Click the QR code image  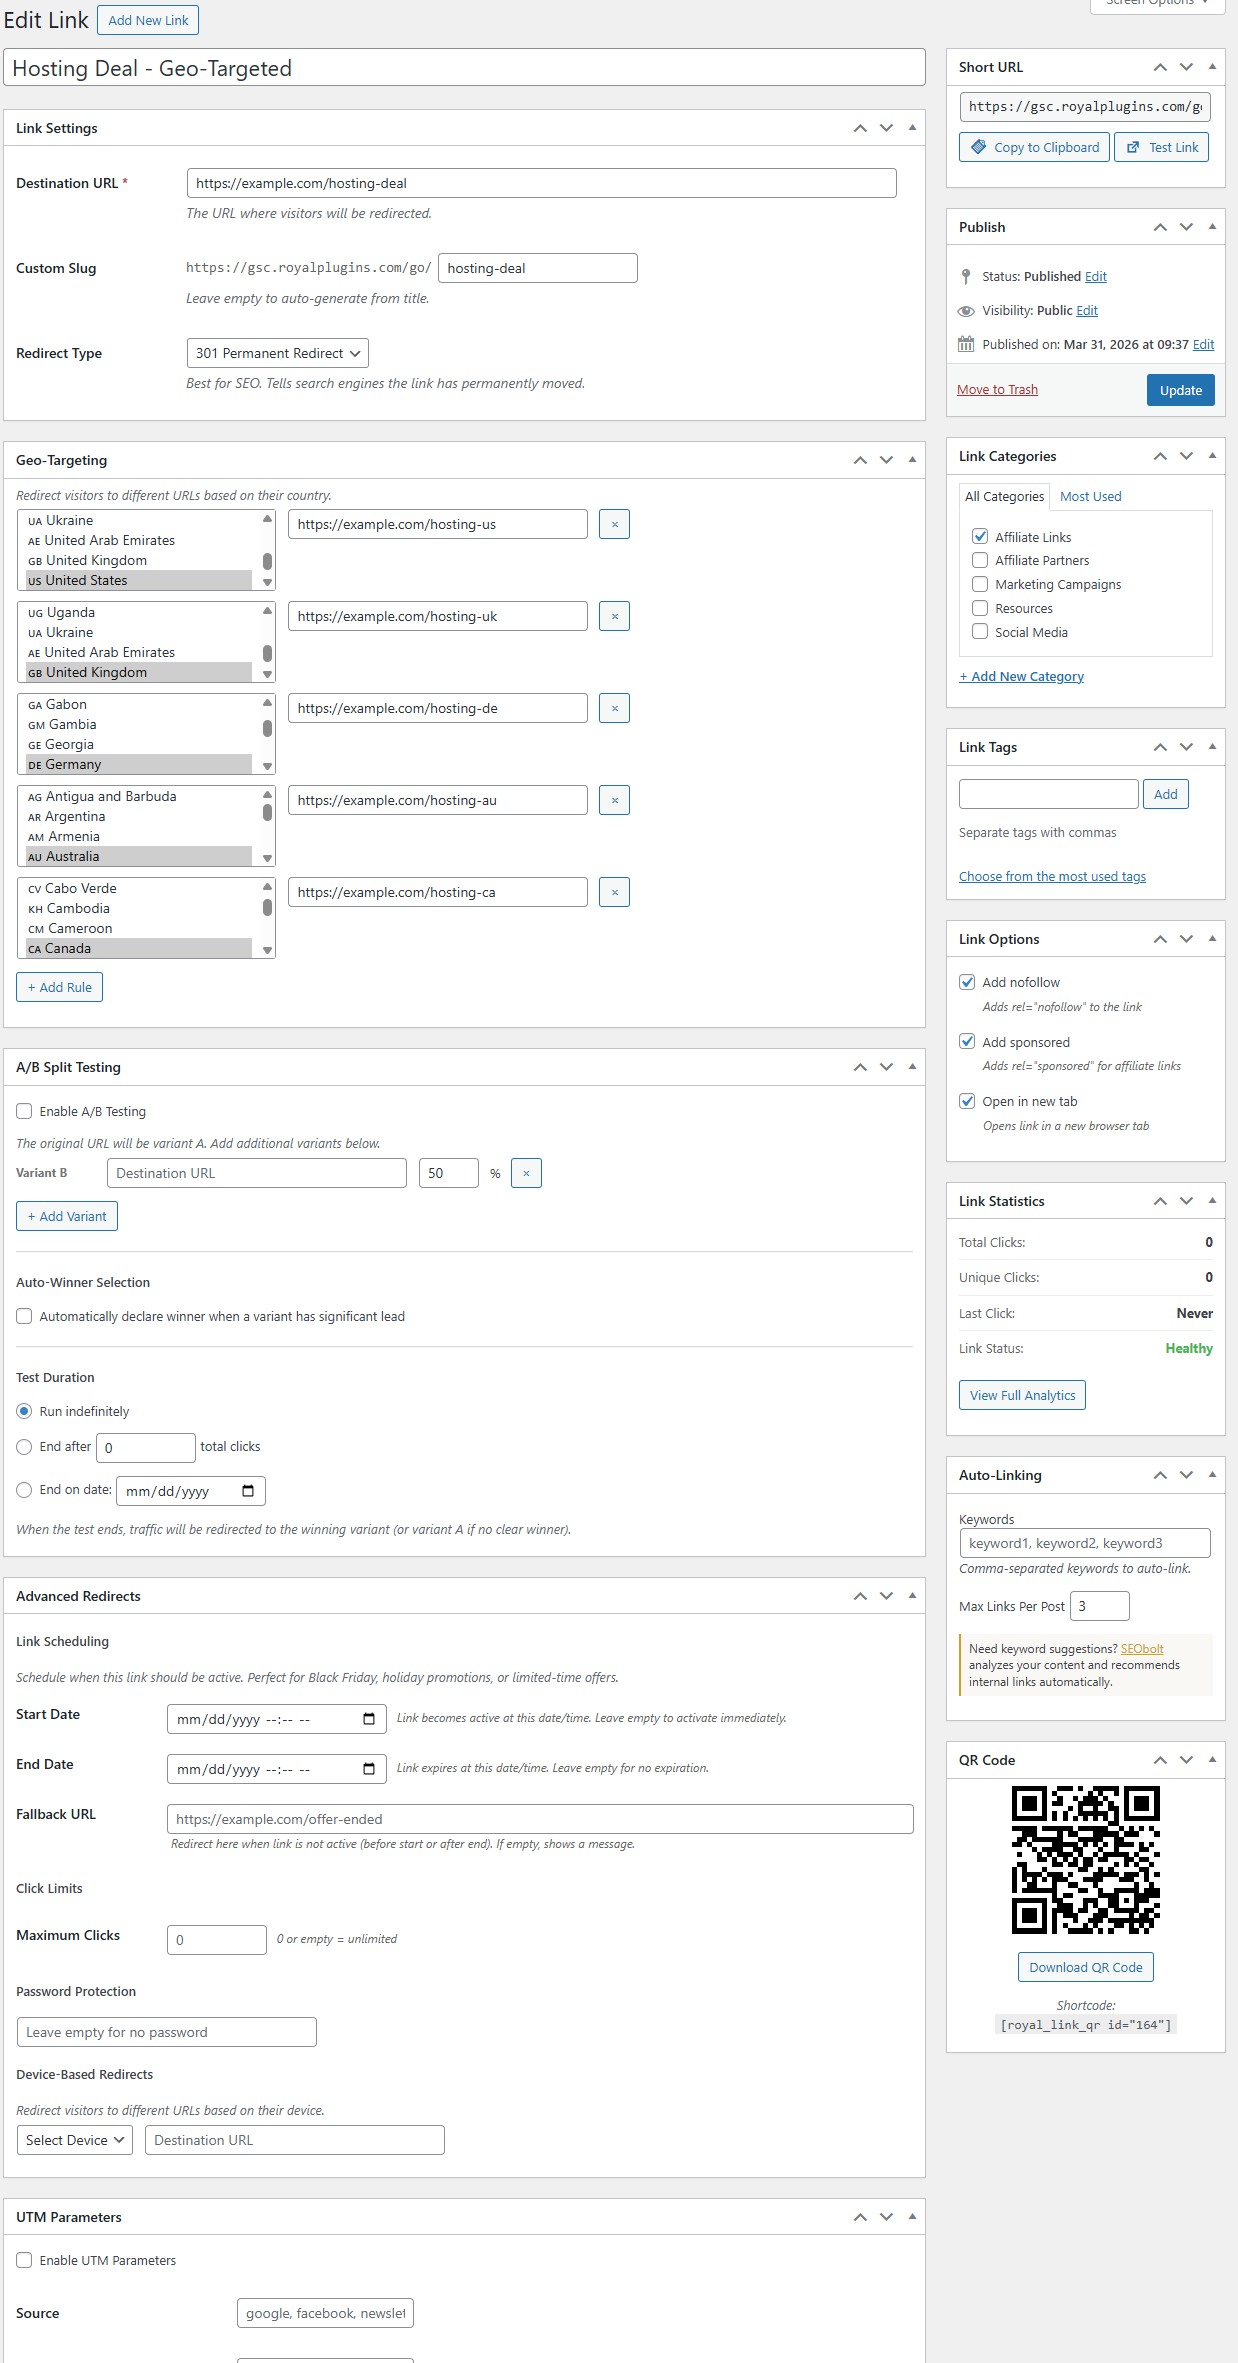click(1085, 1859)
